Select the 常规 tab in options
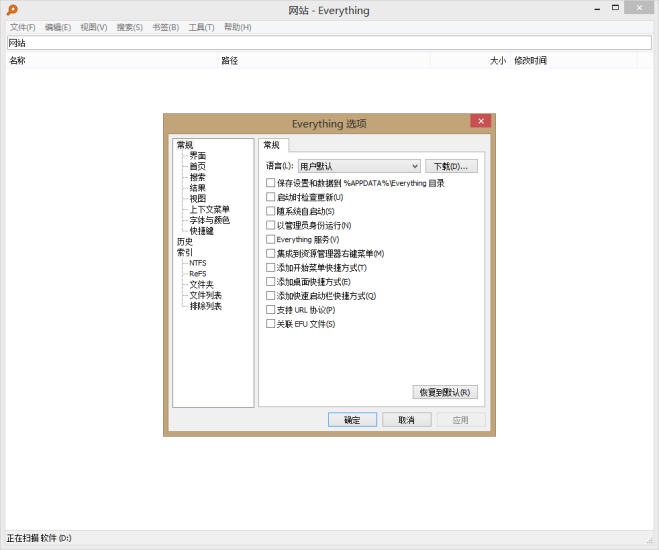The width and height of the screenshot is (659, 550). (272, 145)
